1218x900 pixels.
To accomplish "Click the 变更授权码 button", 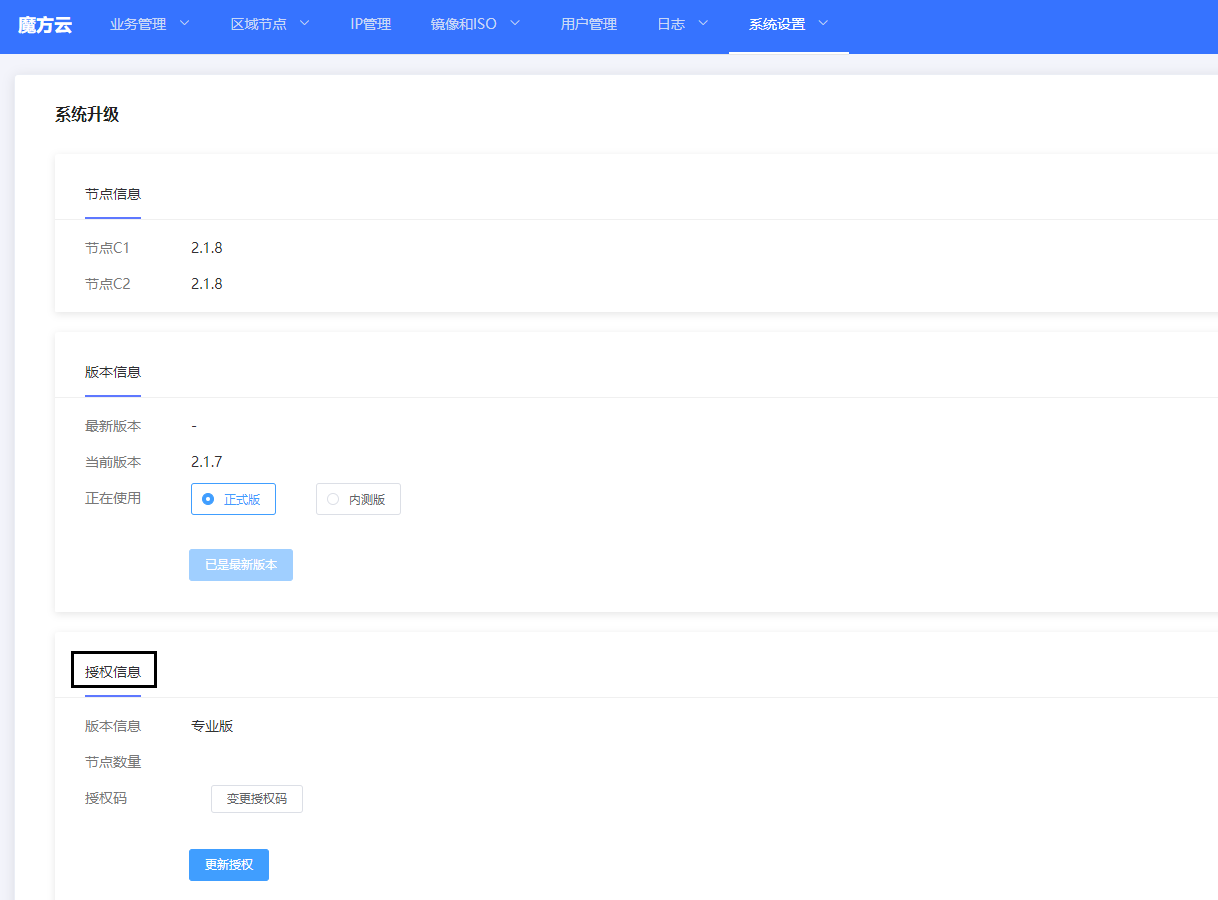I will [x=257, y=799].
